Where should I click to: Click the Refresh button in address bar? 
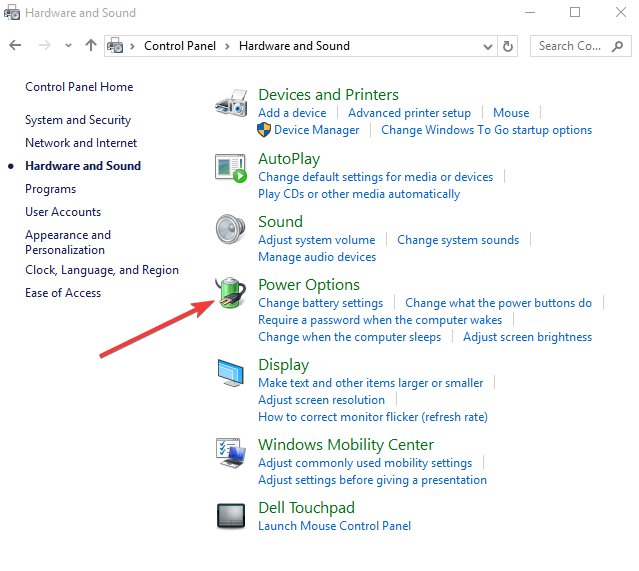tap(508, 46)
